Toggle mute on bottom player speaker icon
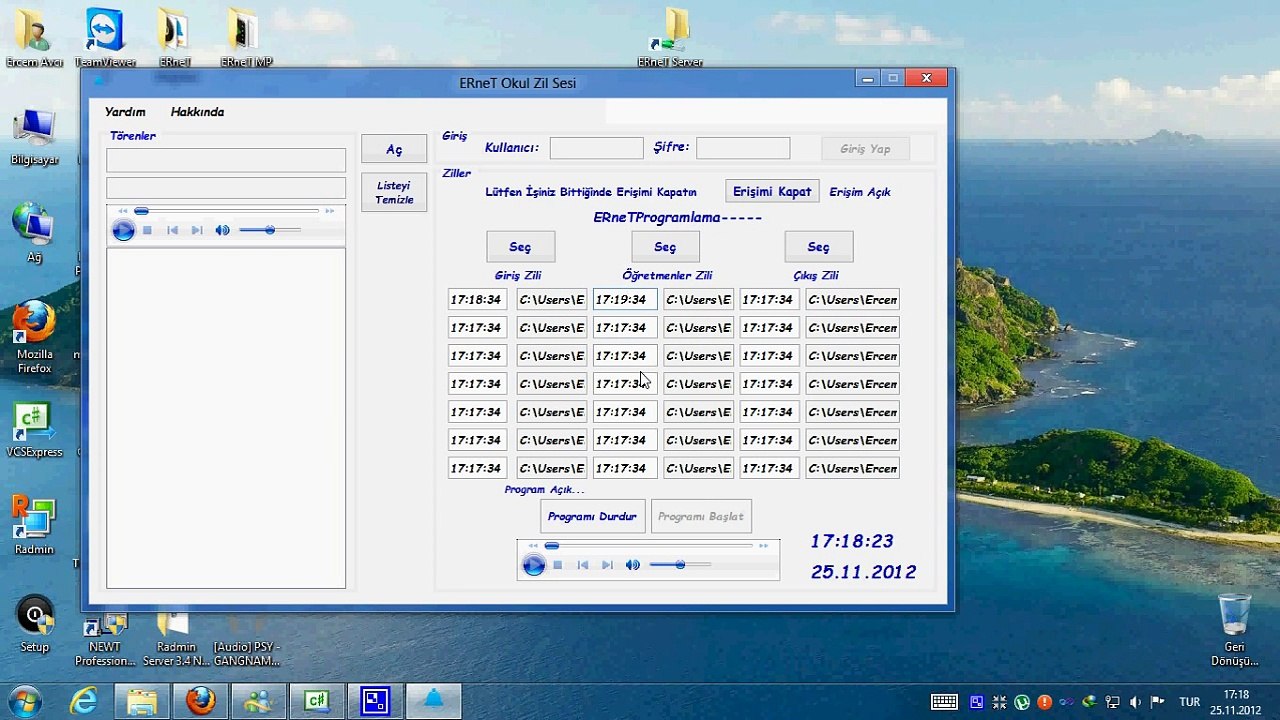This screenshot has width=1280, height=720. pos(632,565)
